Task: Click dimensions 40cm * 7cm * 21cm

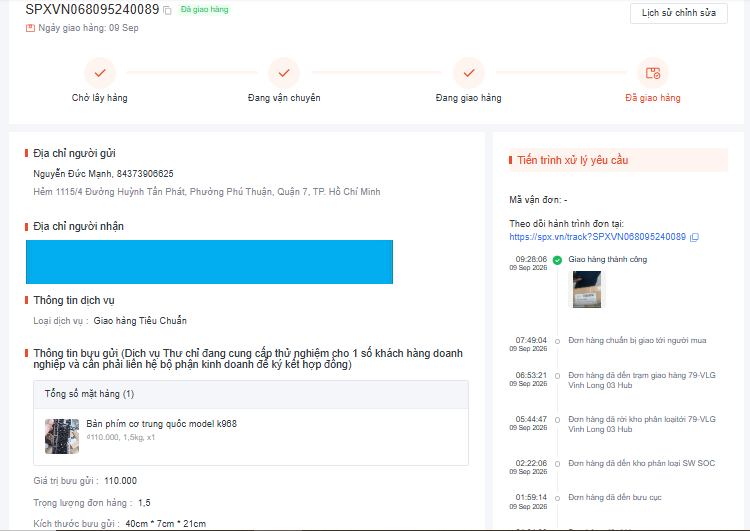Action: pos(166,524)
